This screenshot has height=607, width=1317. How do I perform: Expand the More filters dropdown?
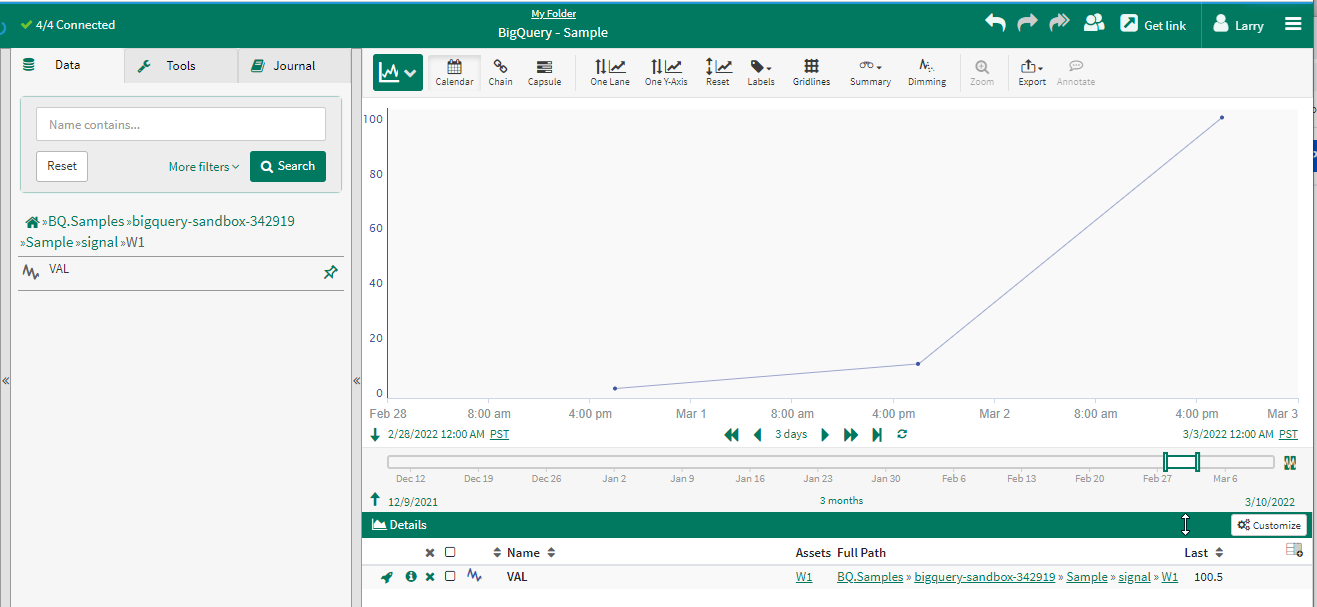204,167
